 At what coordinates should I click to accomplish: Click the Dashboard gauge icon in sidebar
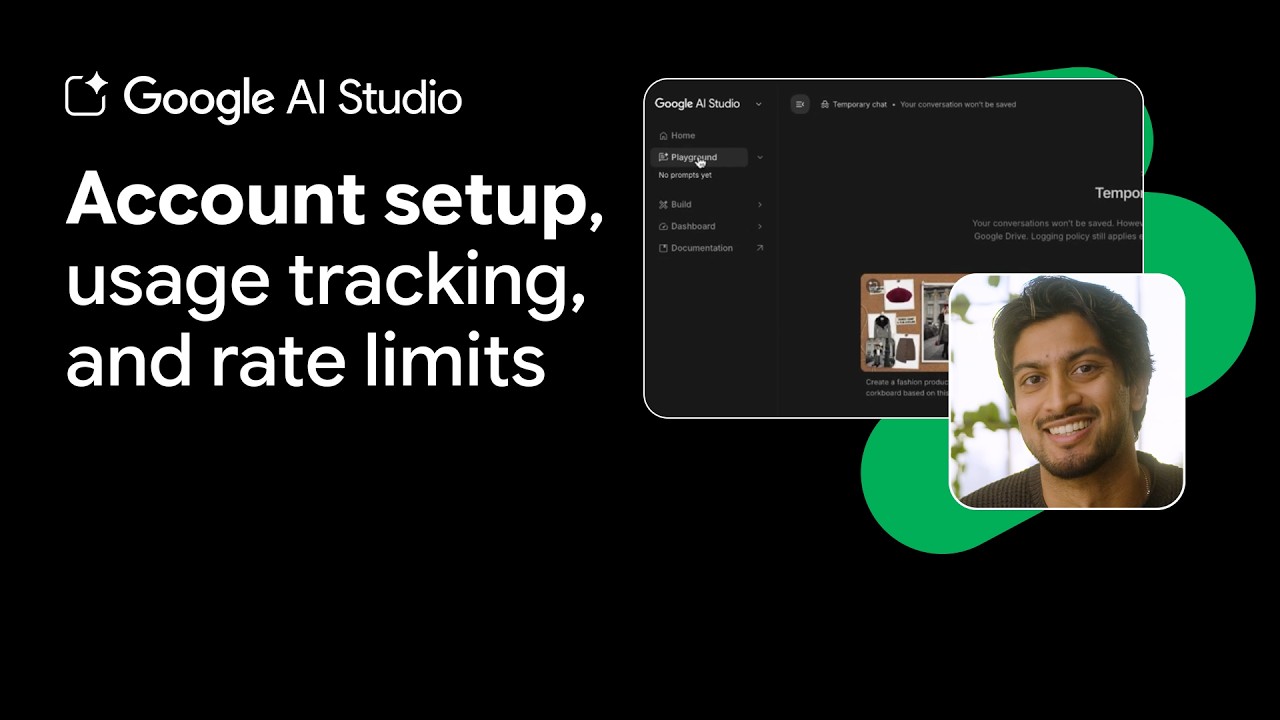point(663,226)
